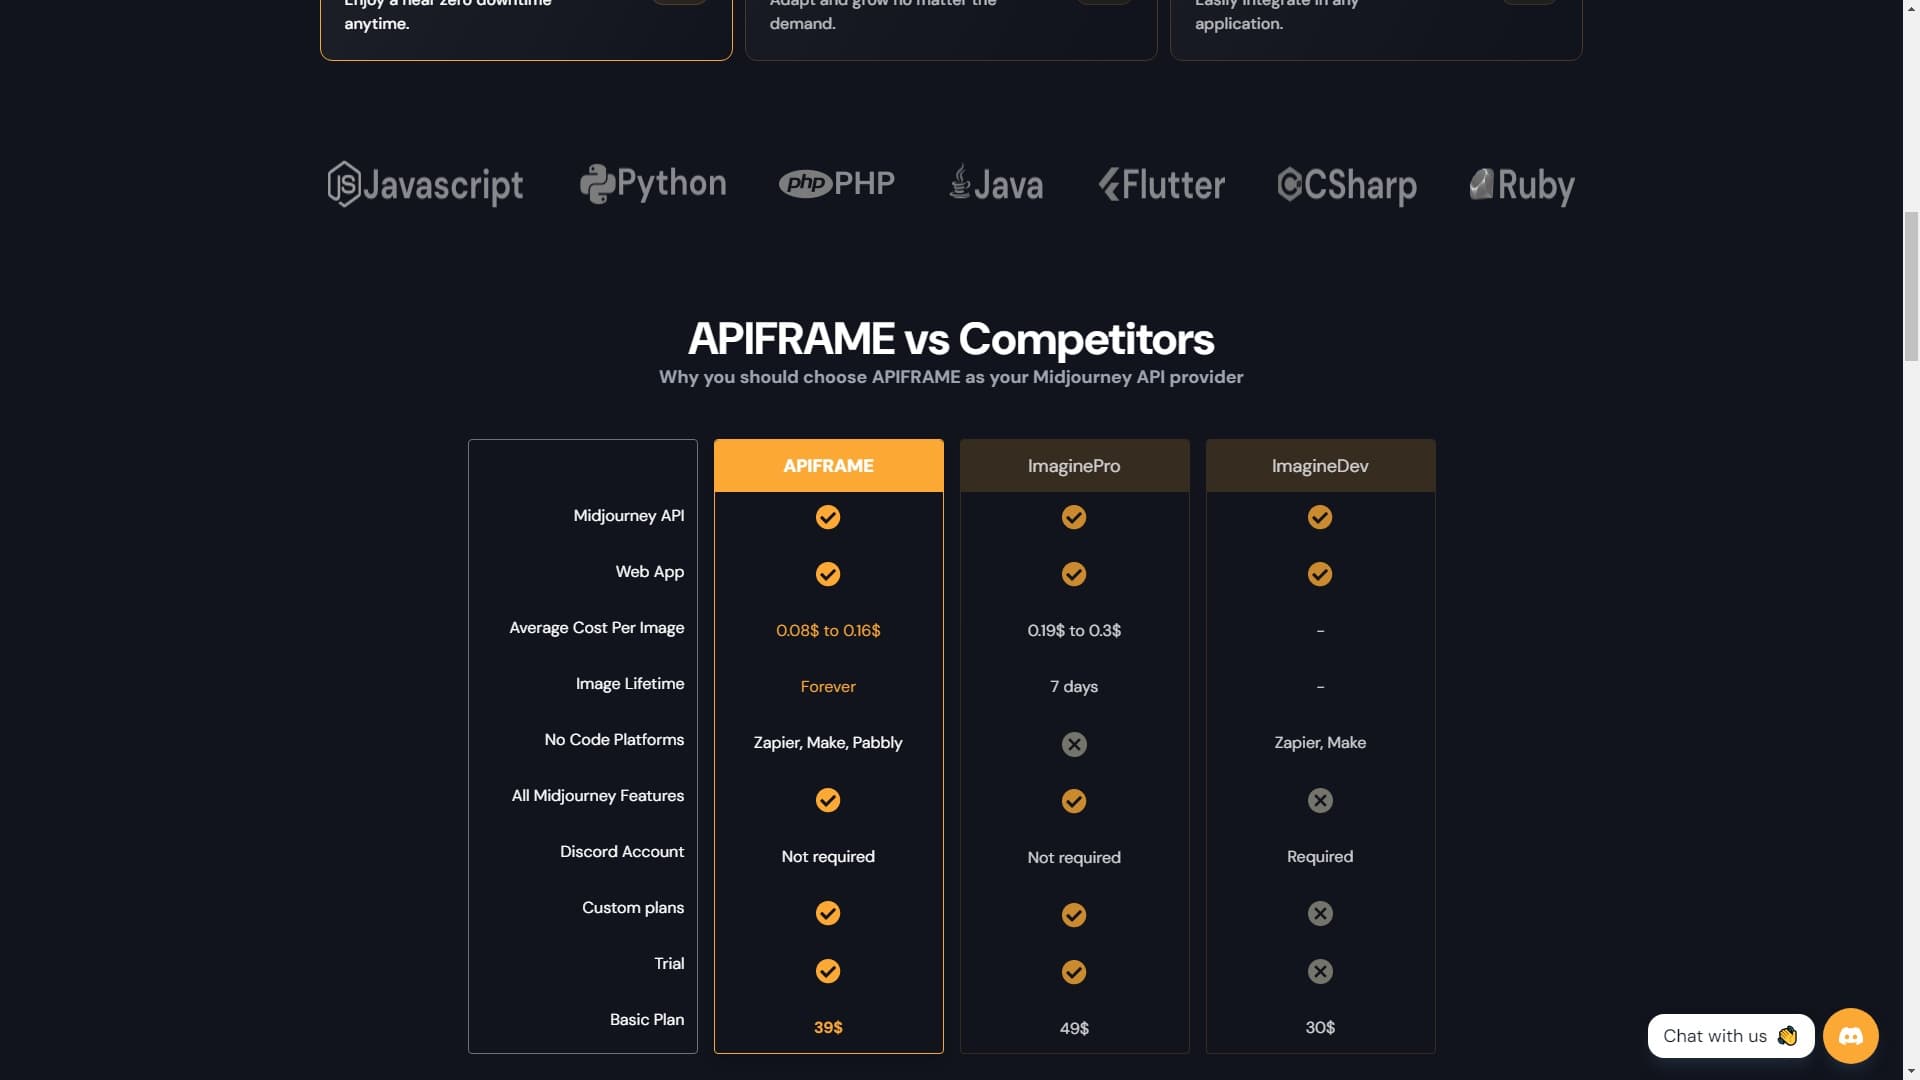Viewport: 1920px width, 1080px height.
Task: Click the CSharp logo
Action: 1347,185
